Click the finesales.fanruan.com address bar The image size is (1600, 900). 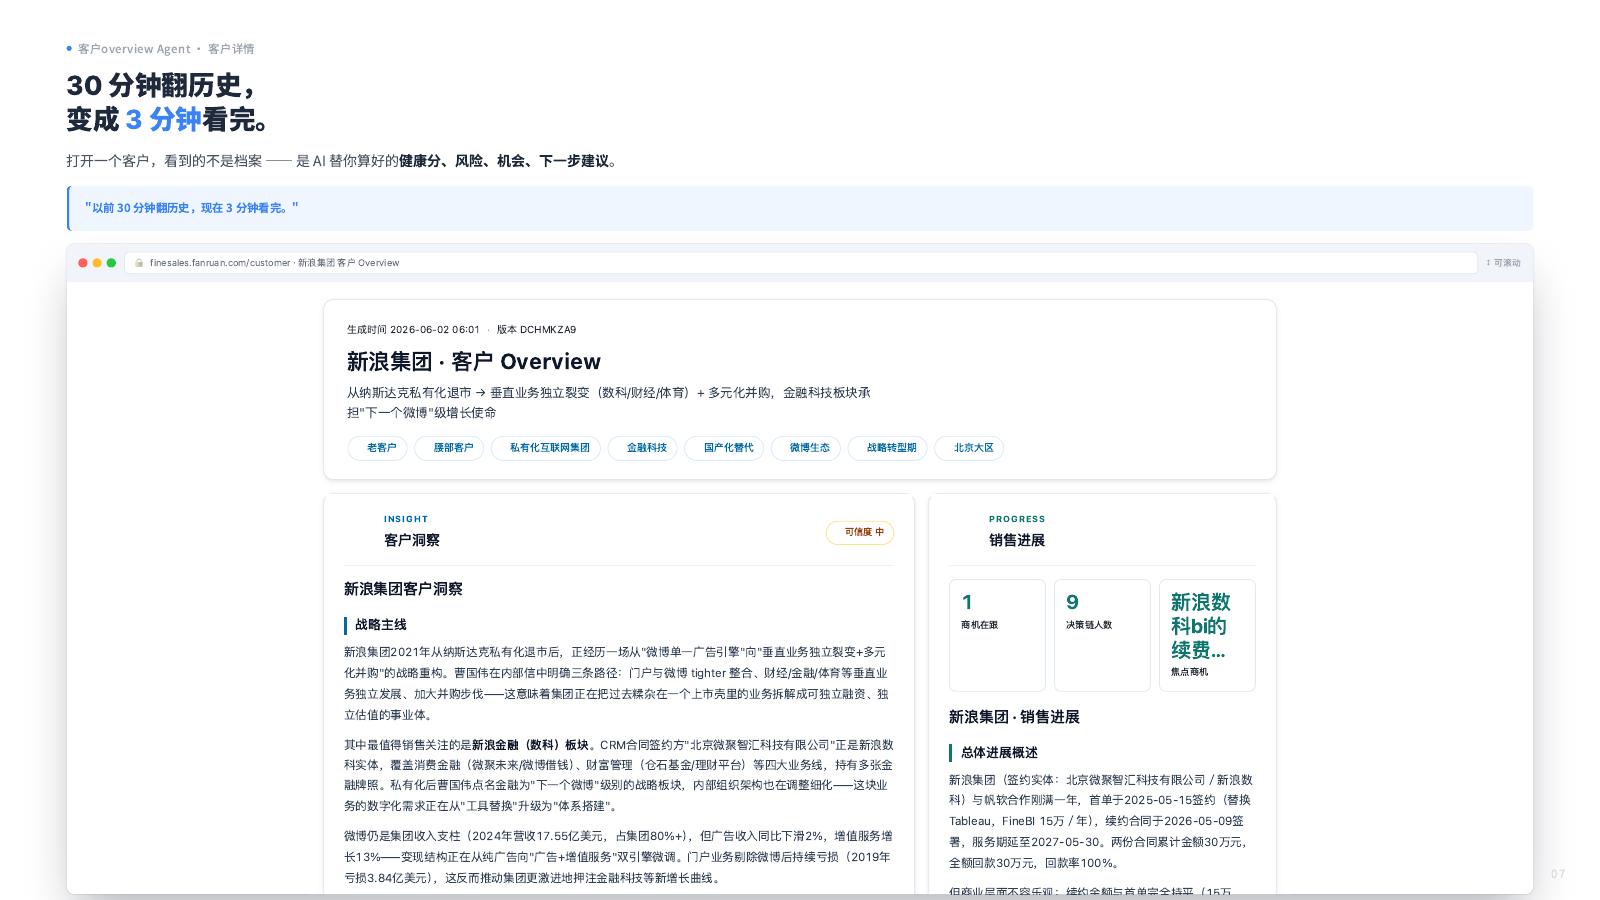(x=801, y=263)
